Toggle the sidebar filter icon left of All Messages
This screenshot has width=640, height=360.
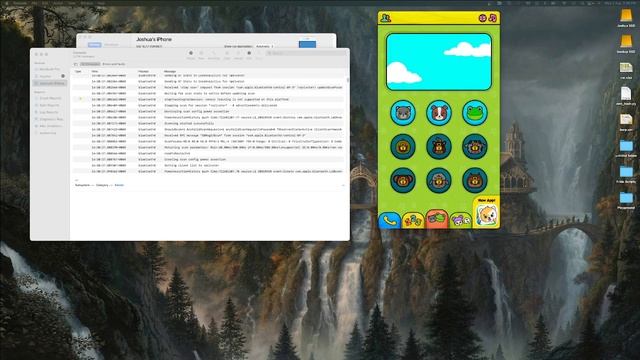point(76,64)
